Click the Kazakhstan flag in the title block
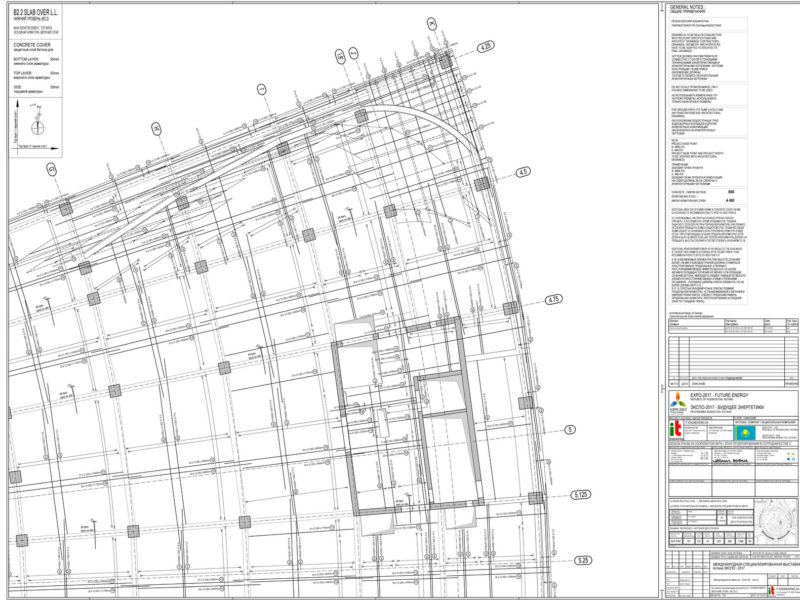The width and height of the screenshot is (800, 600). 745,433
